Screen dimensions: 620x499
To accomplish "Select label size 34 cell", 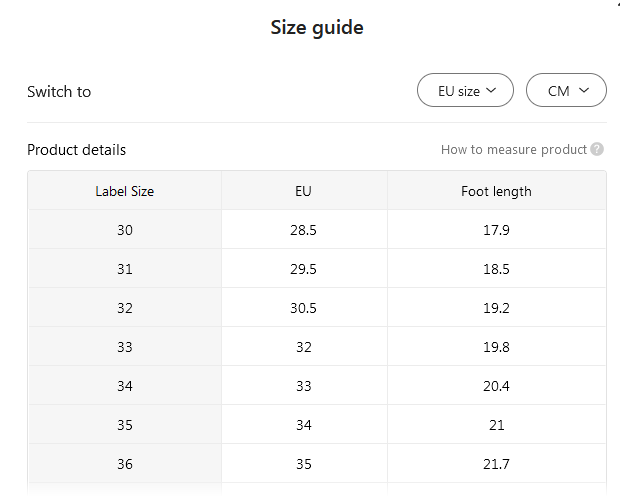I will (125, 386).
